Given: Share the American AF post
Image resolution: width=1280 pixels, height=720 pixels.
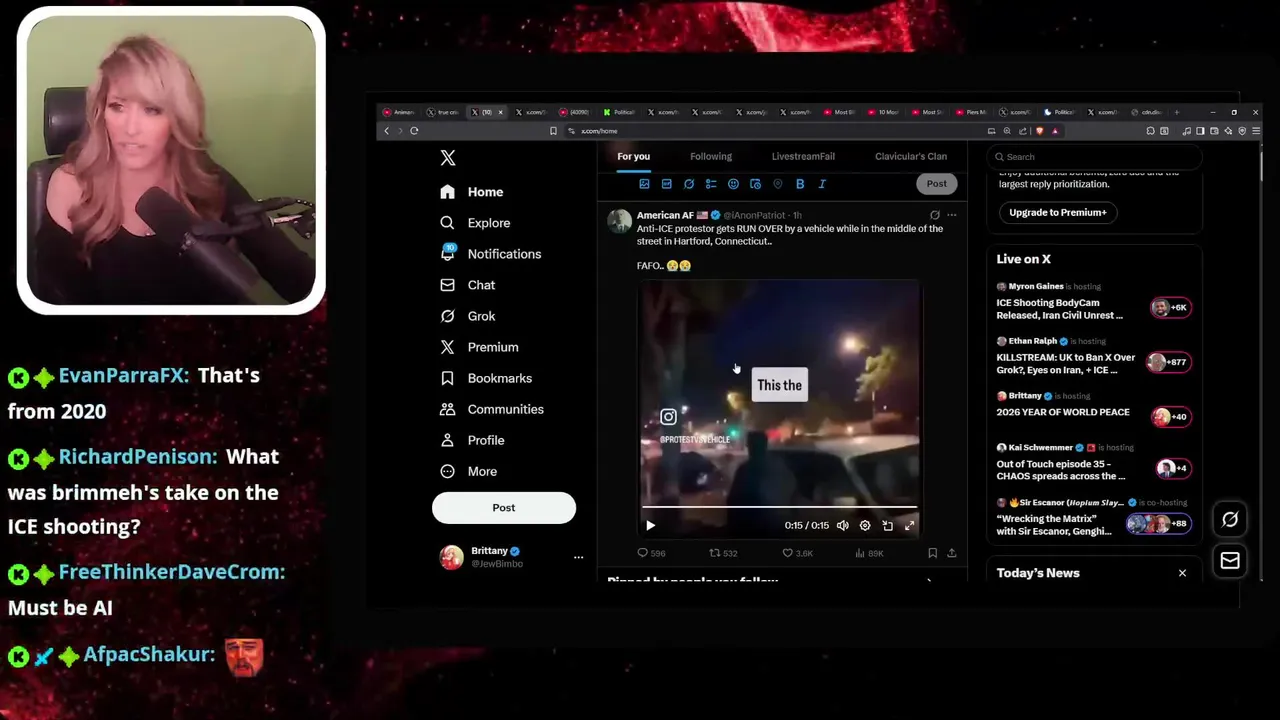Looking at the screenshot, I should click(x=952, y=553).
